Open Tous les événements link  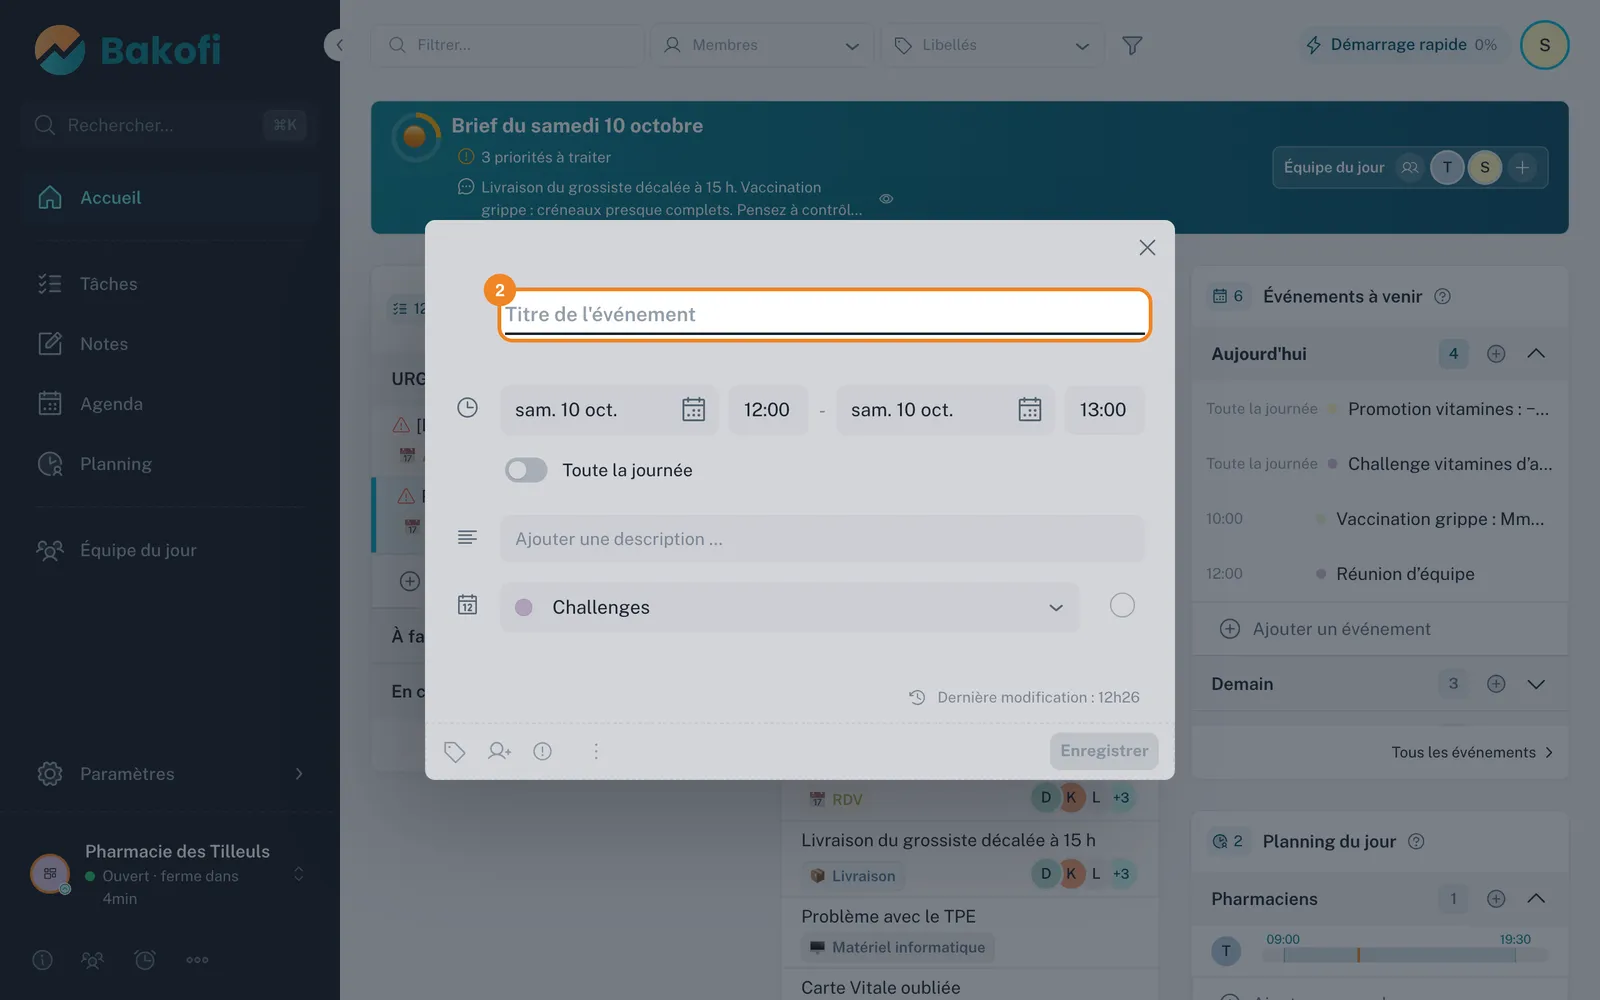point(1472,752)
